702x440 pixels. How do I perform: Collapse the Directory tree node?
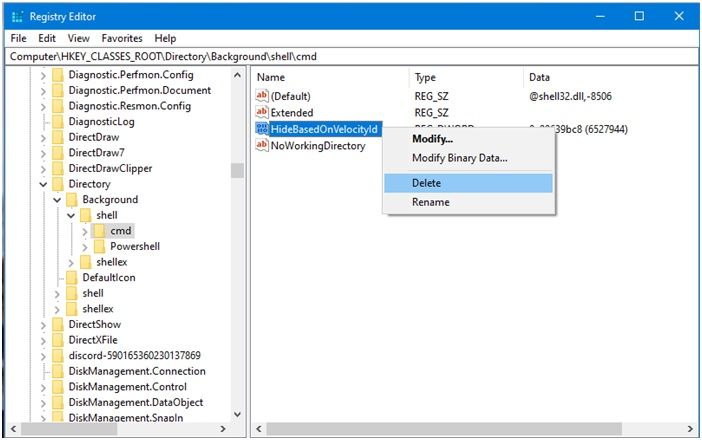click(x=43, y=184)
